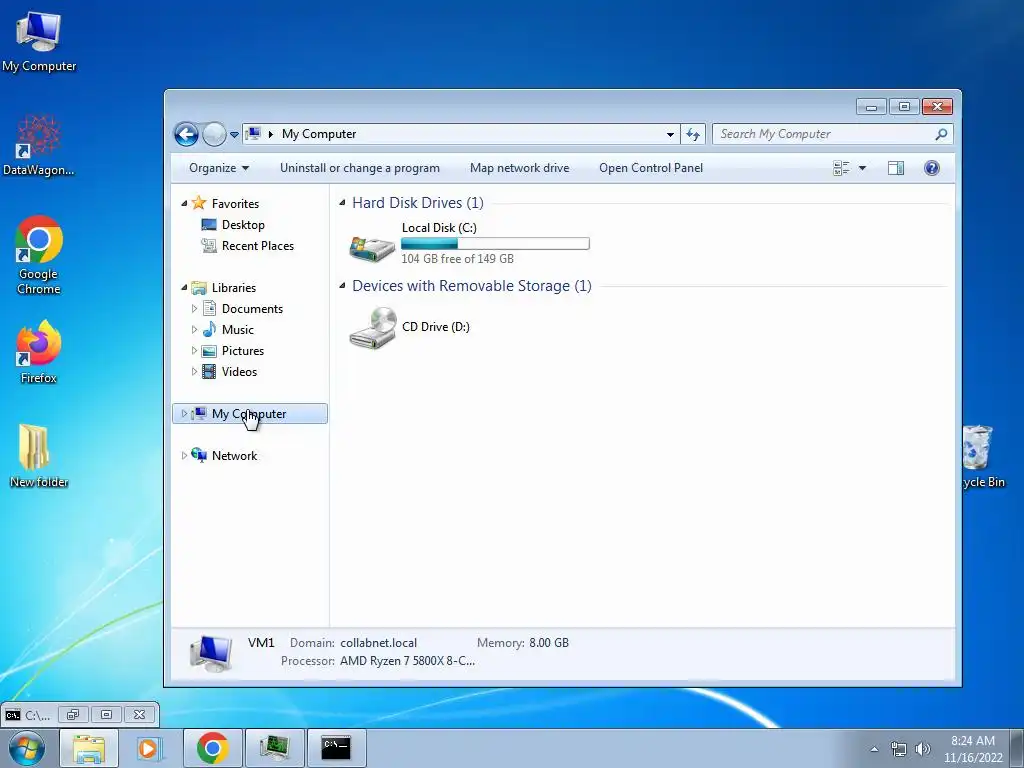The height and width of the screenshot is (768, 1024).
Task: Expand the Pictures library node
Action: pyautogui.click(x=194, y=351)
